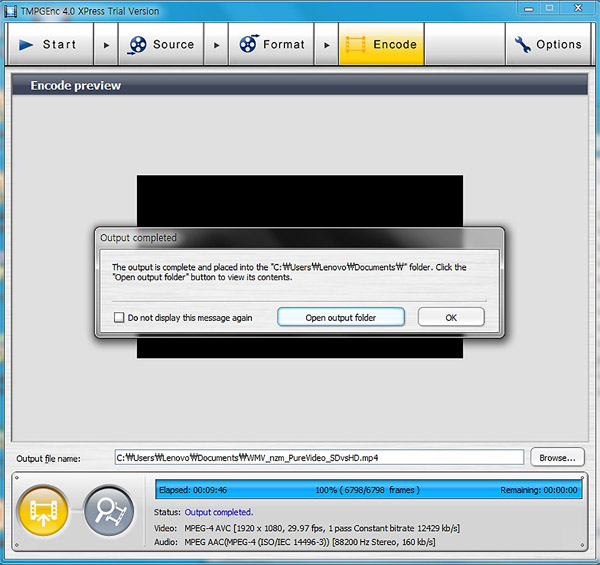Focus the Output file name path field

tap(319, 458)
